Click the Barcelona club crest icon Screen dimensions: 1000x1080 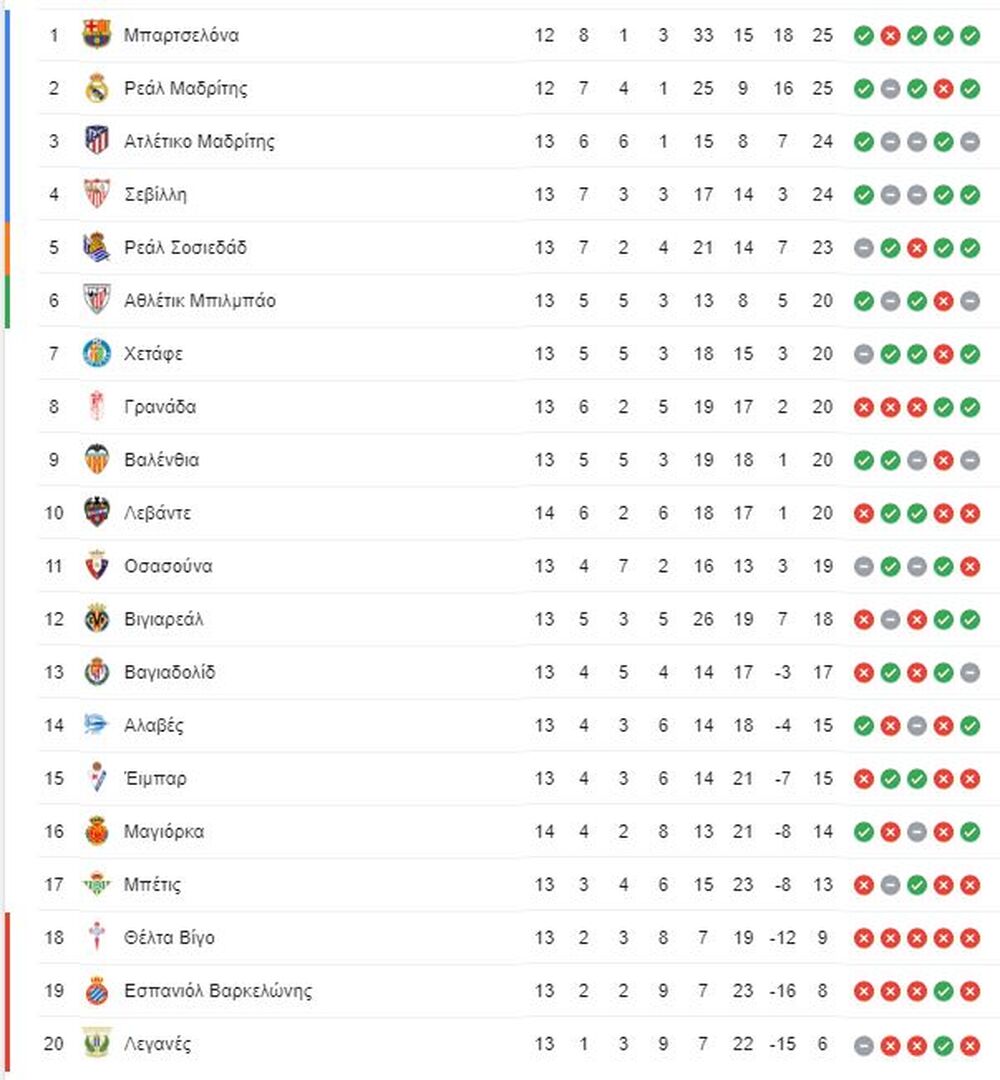(x=96, y=34)
